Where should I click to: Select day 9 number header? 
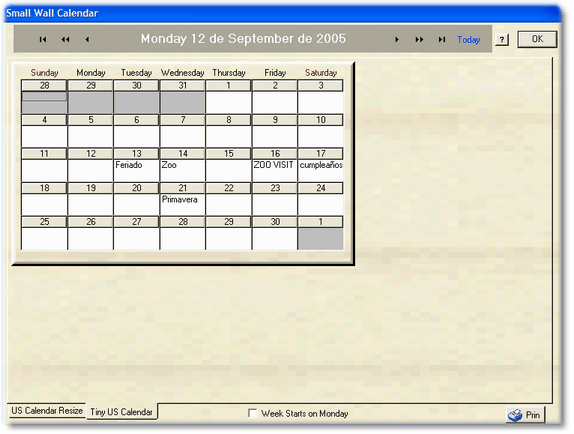[275, 120]
